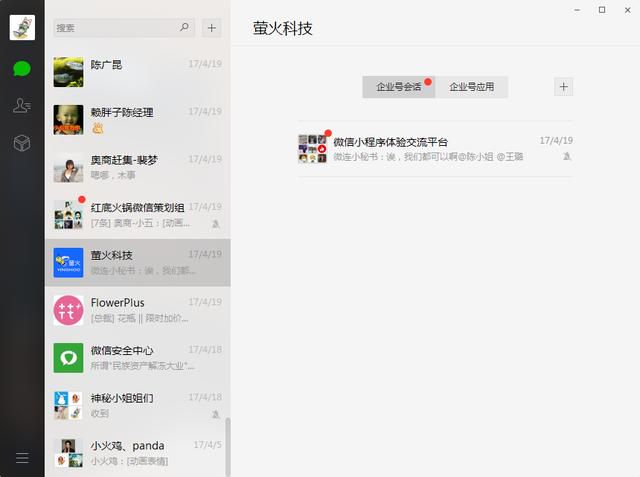Image resolution: width=640 pixels, height=477 pixels.
Task: Click the chat list scrollbar
Action: (x=228, y=447)
